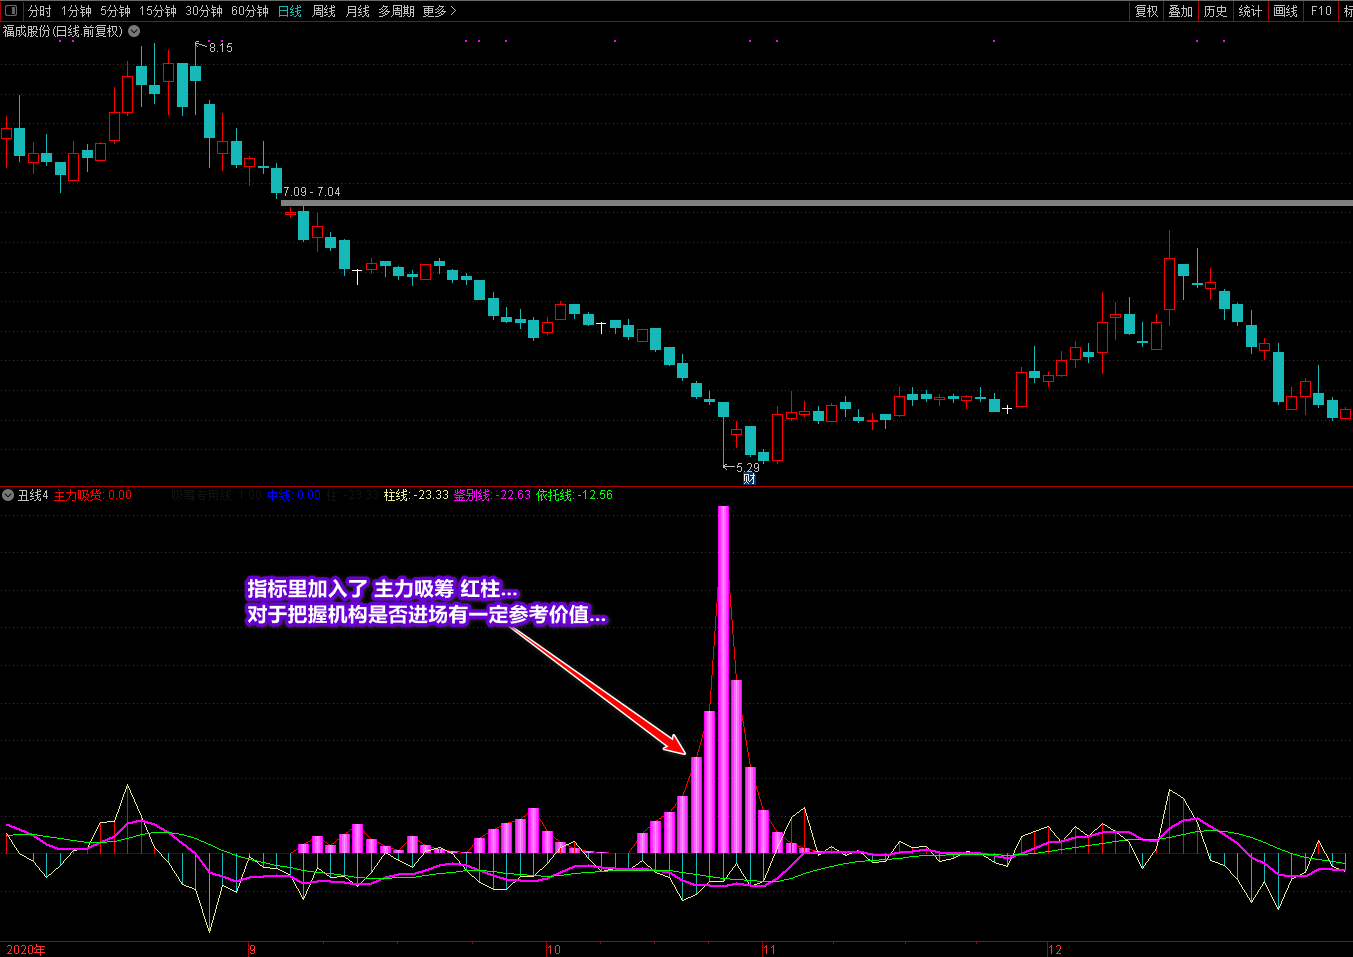Open the 历史 history toolbar item
This screenshot has width=1353, height=957.
(1215, 11)
